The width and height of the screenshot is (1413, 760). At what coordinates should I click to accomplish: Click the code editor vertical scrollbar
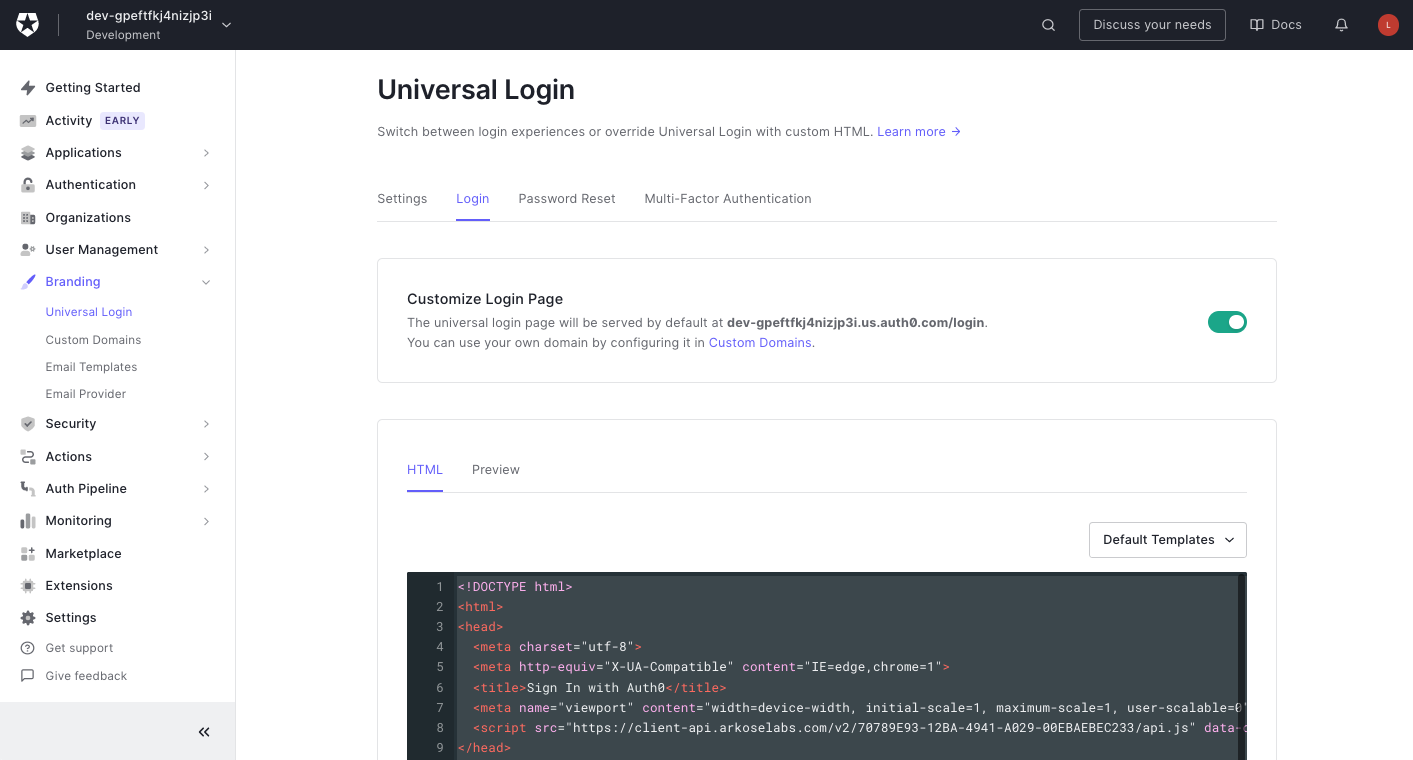click(x=1242, y=666)
